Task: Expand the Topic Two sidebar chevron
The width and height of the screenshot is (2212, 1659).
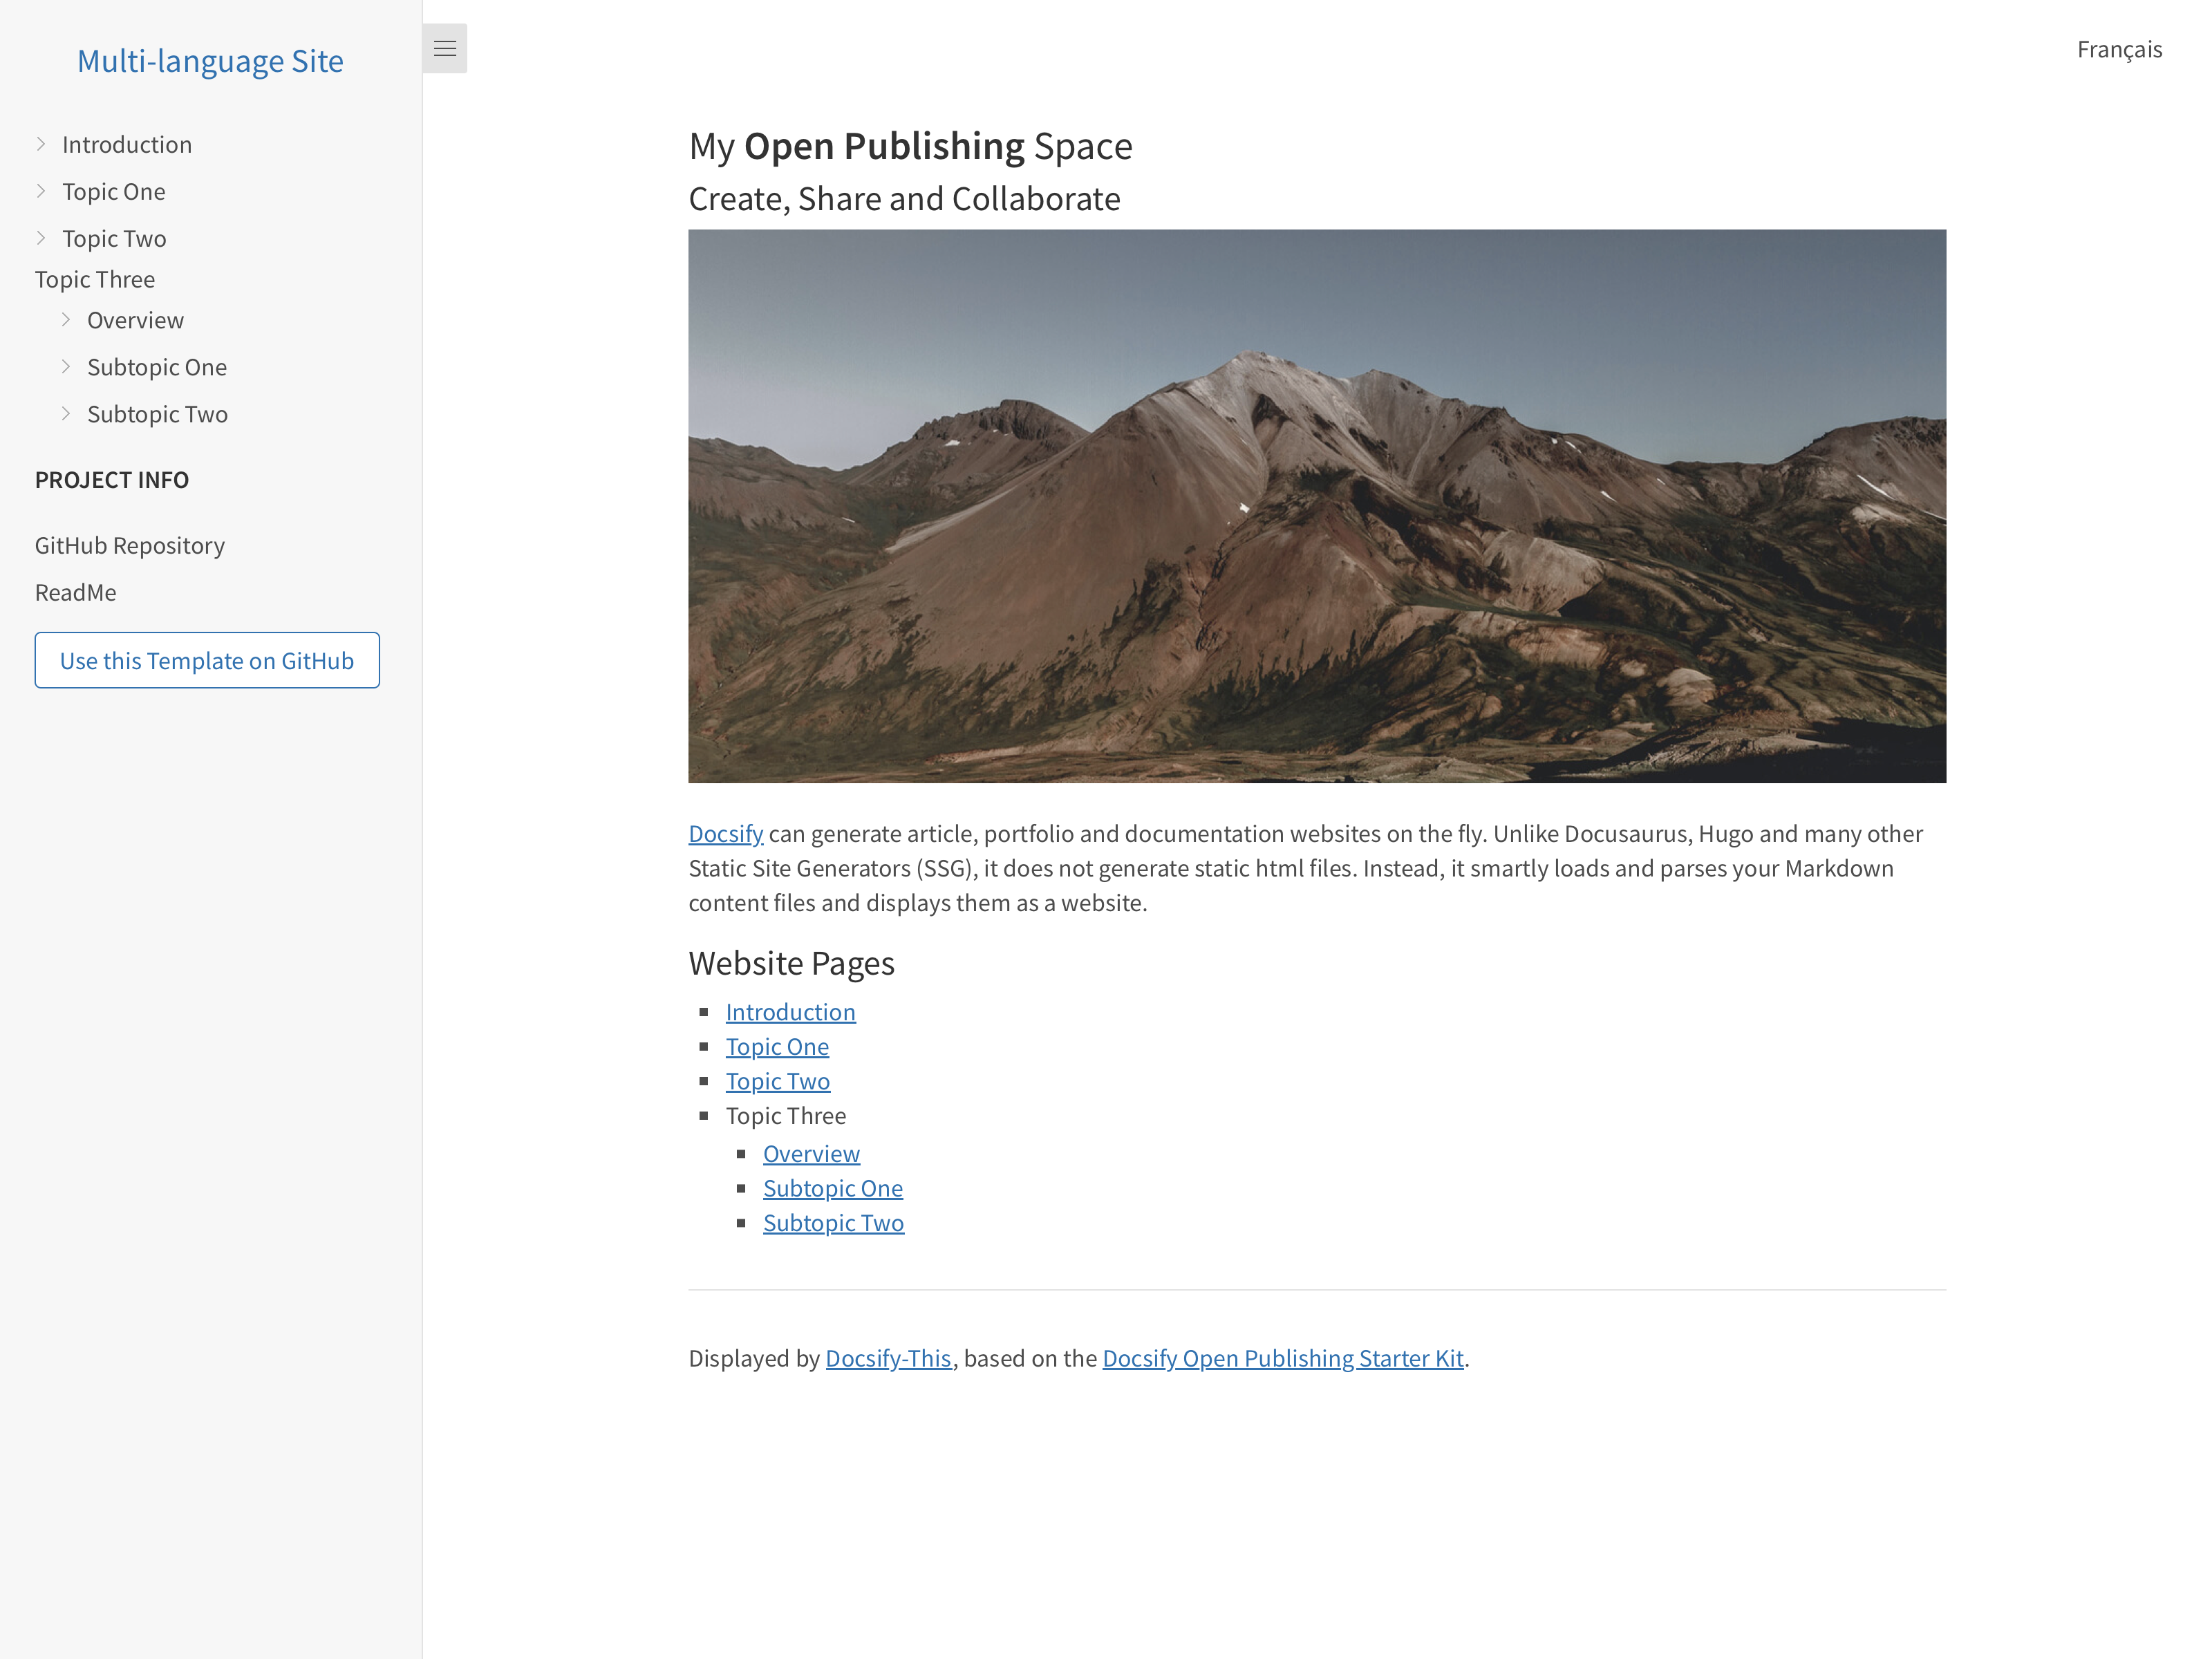Action: 41,238
